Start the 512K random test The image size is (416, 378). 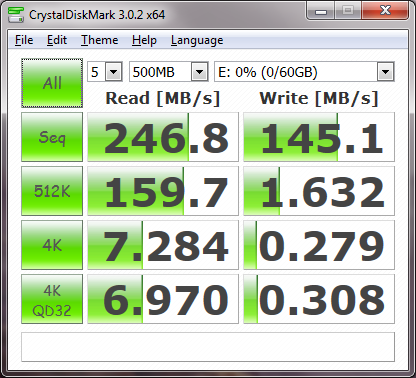pyautogui.click(x=52, y=191)
